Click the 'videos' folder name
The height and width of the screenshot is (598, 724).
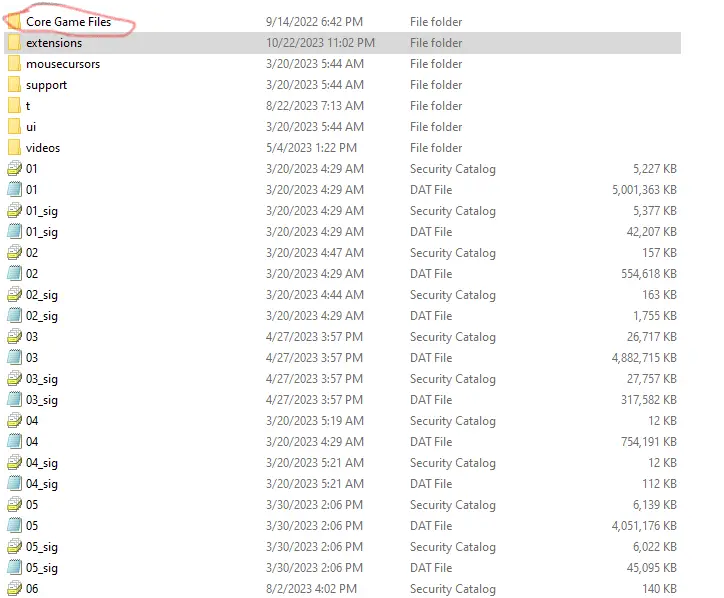tap(43, 148)
